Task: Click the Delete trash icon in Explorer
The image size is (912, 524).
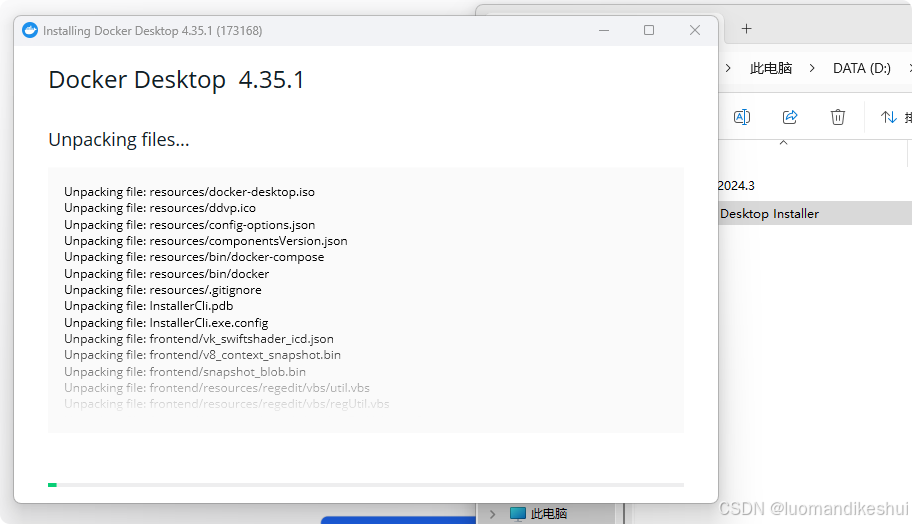Action: [x=838, y=117]
